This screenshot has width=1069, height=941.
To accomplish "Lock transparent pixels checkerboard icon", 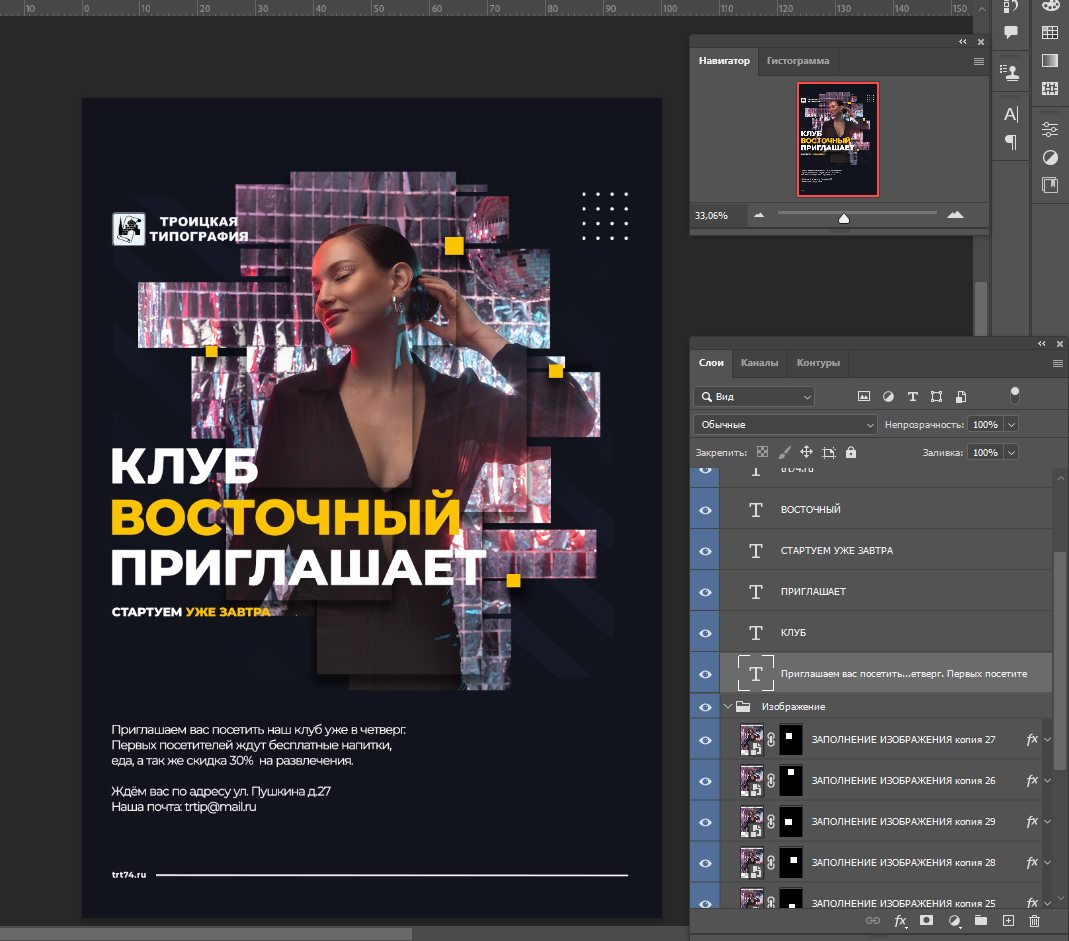I will coord(763,452).
